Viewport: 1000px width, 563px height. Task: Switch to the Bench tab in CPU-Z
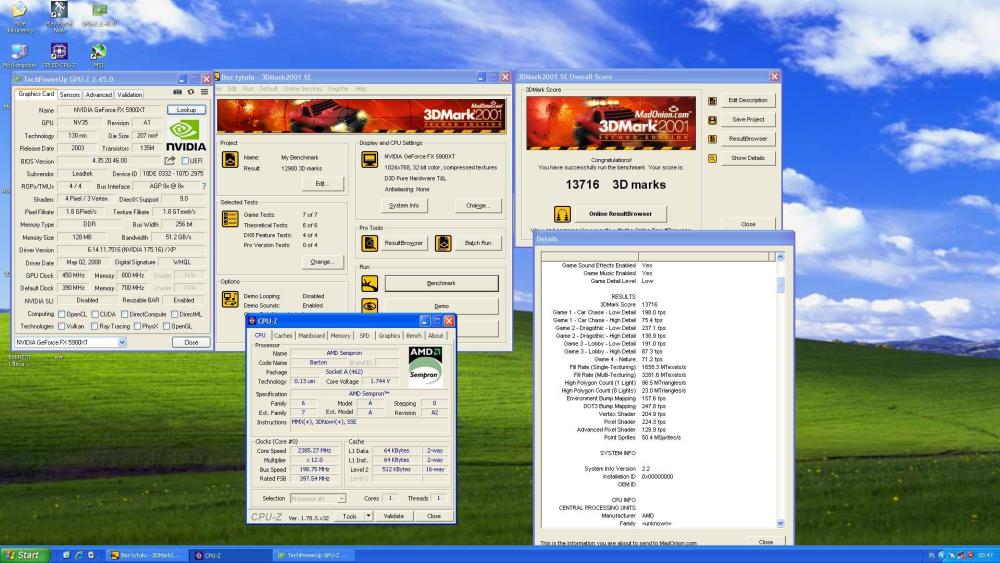tap(414, 335)
